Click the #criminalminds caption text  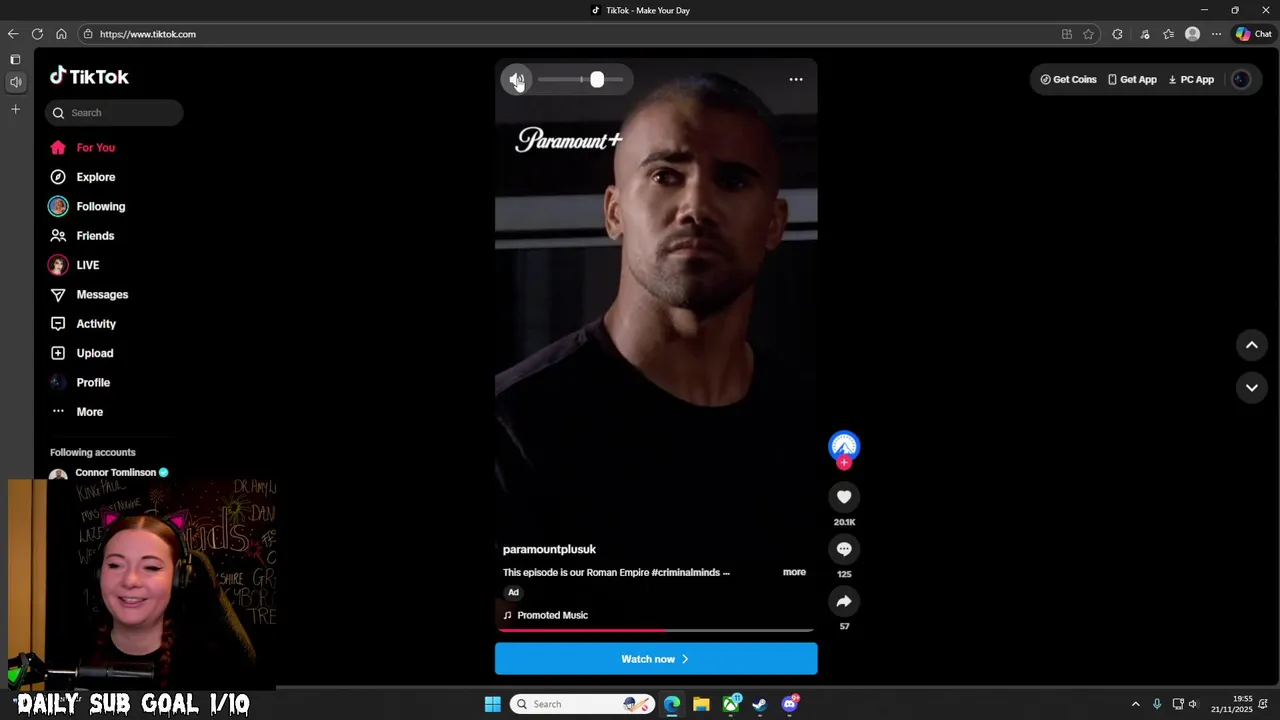coord(685,572)
